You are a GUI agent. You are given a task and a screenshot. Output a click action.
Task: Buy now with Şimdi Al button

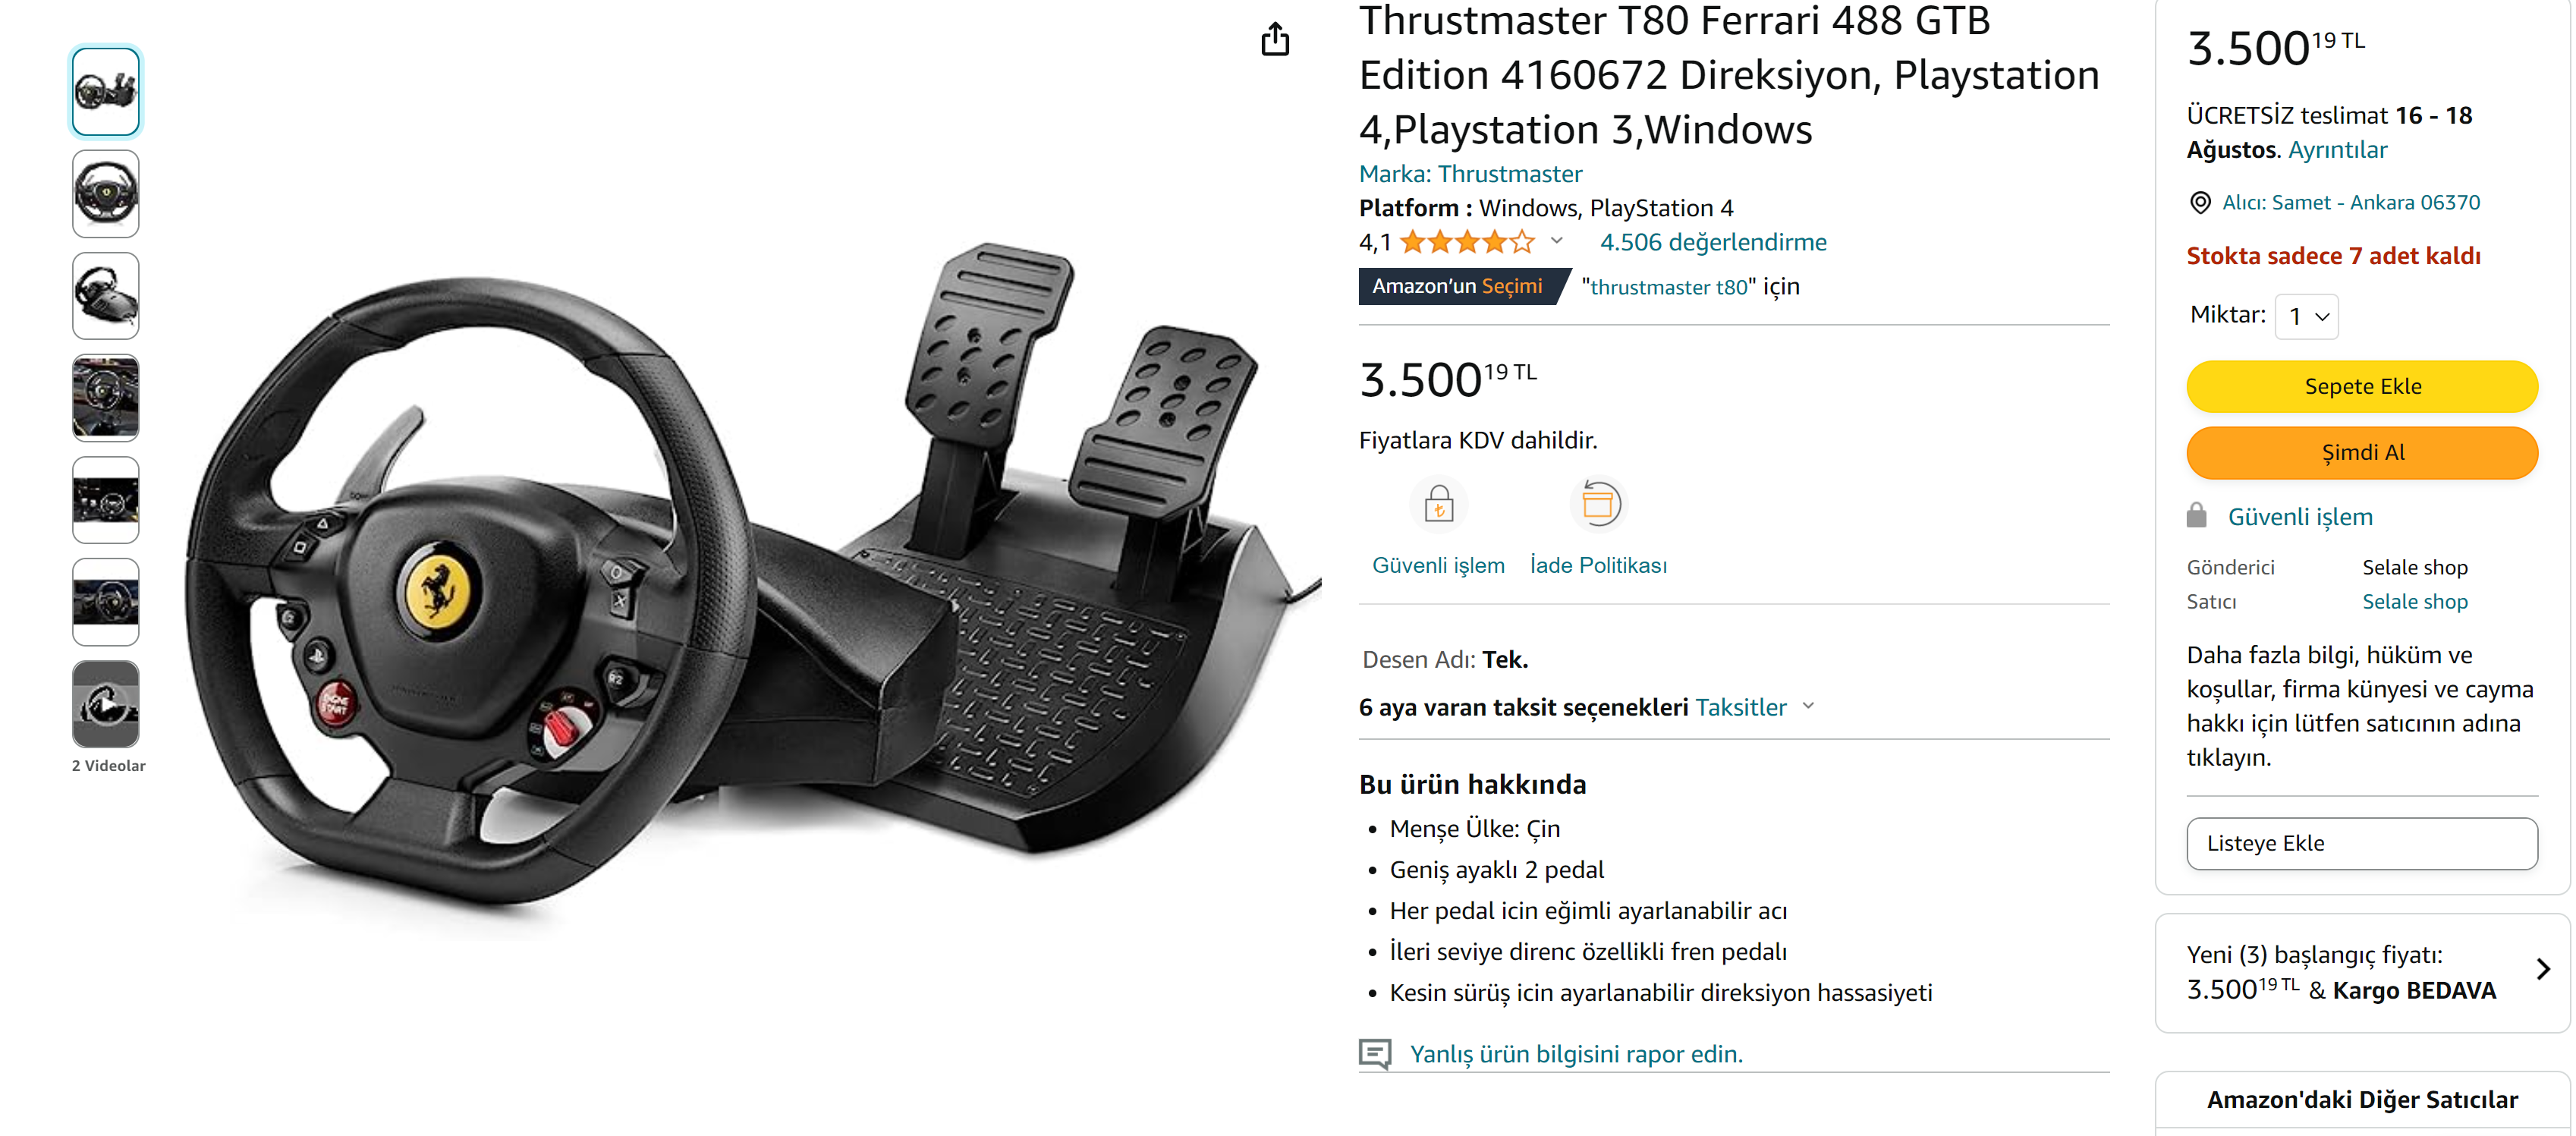(x=2362, y=452)
